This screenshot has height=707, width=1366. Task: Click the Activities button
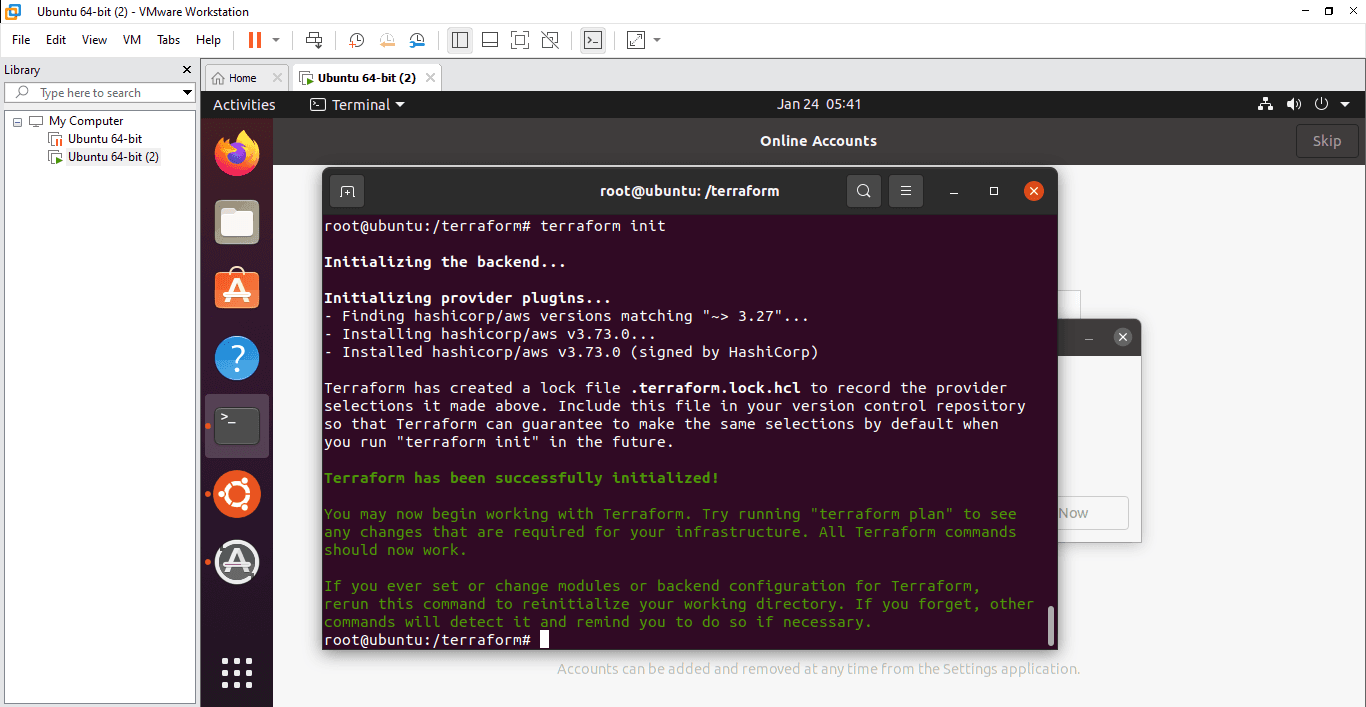click(x=244, y=105)
